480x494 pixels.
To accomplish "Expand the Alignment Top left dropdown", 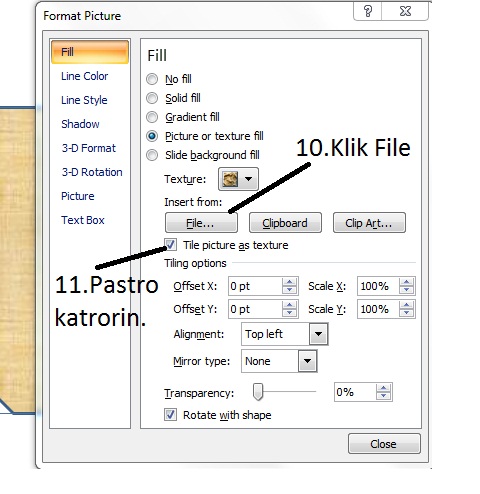I will click(x=318, y=334).
